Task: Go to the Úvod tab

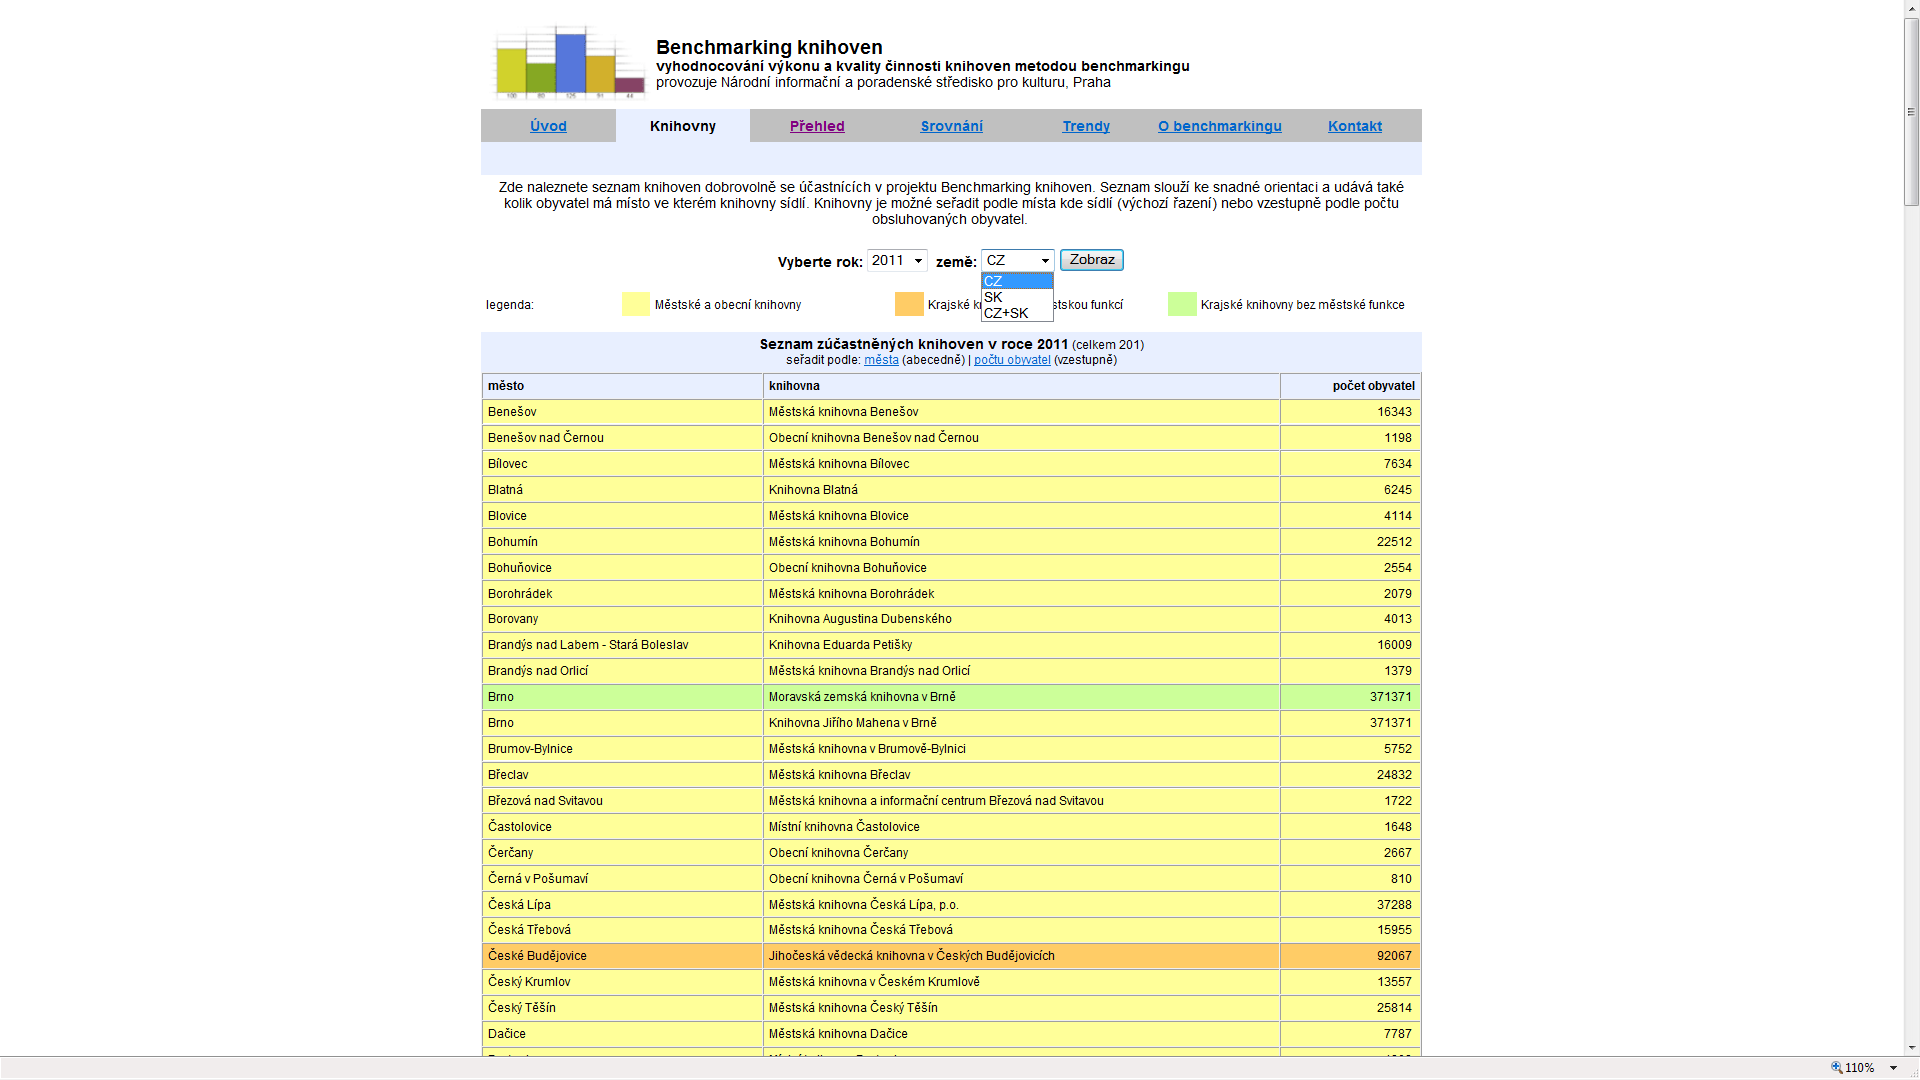Action: pos(548,126)
